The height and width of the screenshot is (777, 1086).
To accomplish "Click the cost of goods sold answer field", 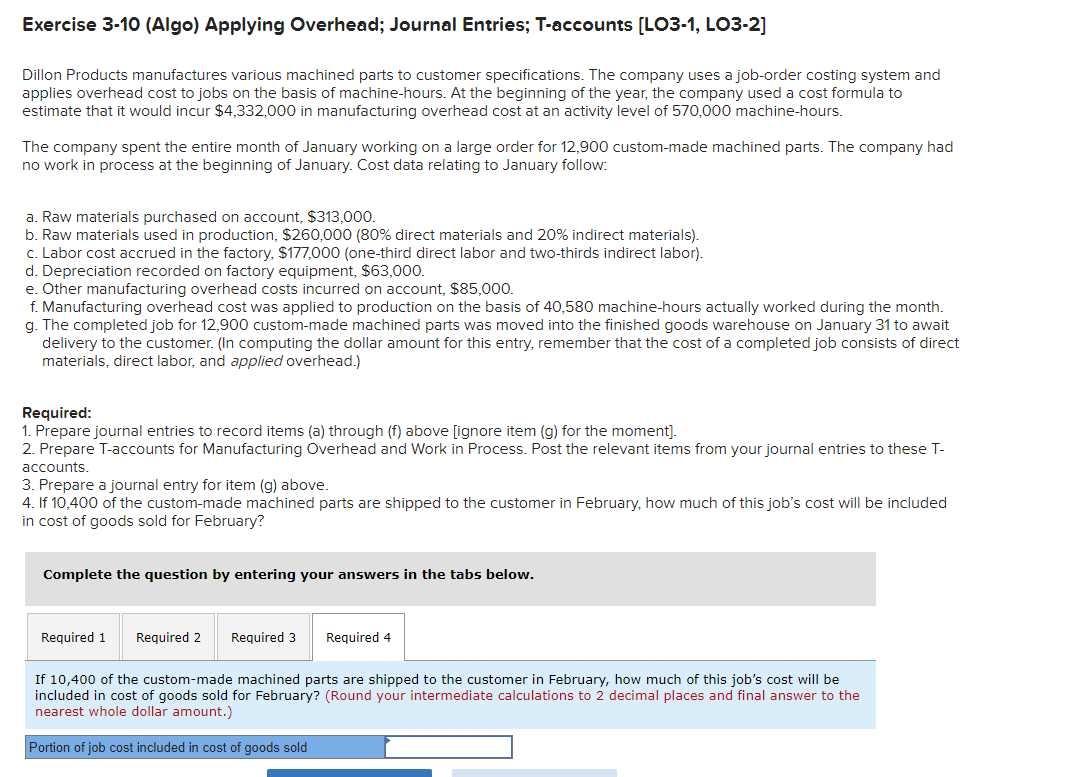I will 449,747.
